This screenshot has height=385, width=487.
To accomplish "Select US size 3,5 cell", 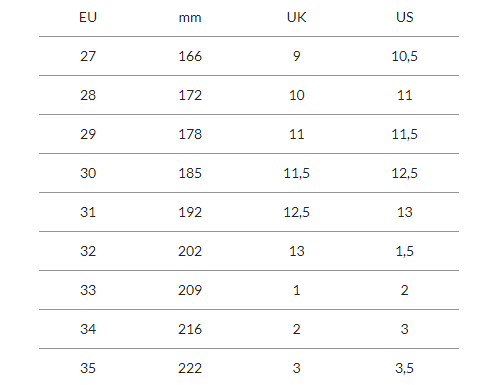I will 405,368.
